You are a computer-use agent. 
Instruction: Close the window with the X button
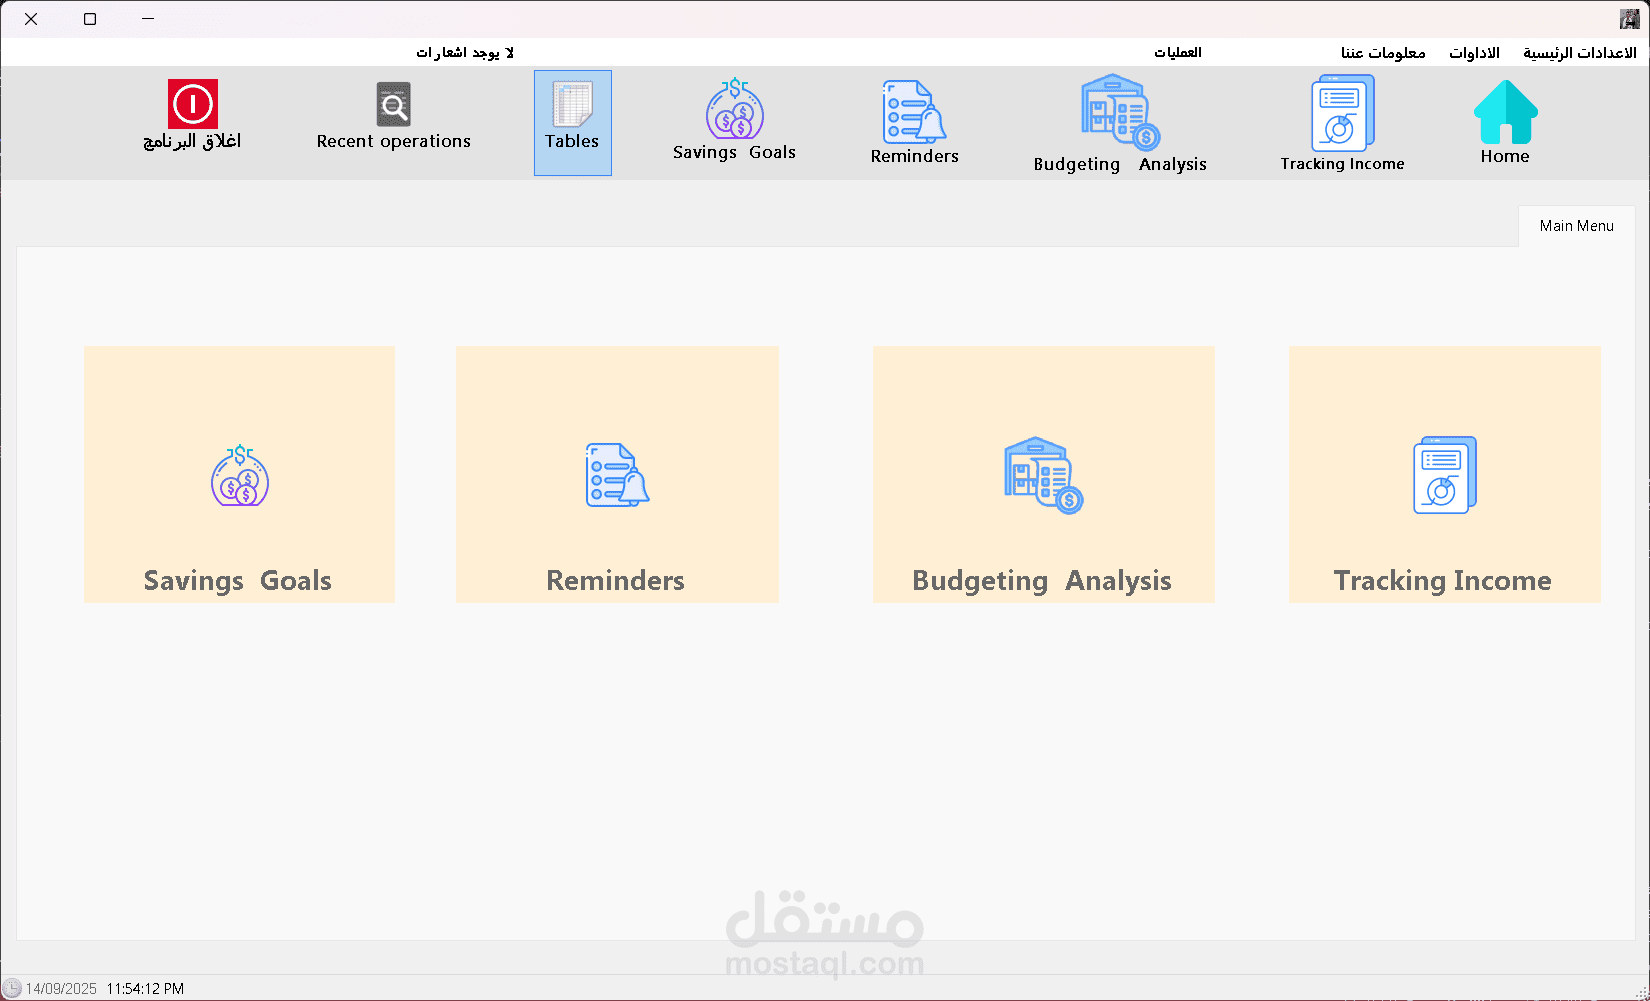tap(31, 19)
